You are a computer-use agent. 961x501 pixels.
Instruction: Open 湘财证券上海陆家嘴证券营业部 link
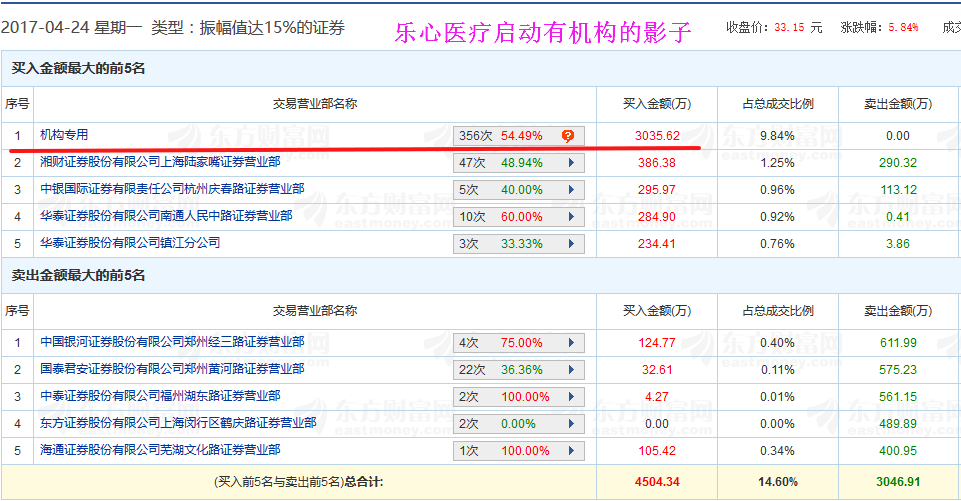click(160, 162)
